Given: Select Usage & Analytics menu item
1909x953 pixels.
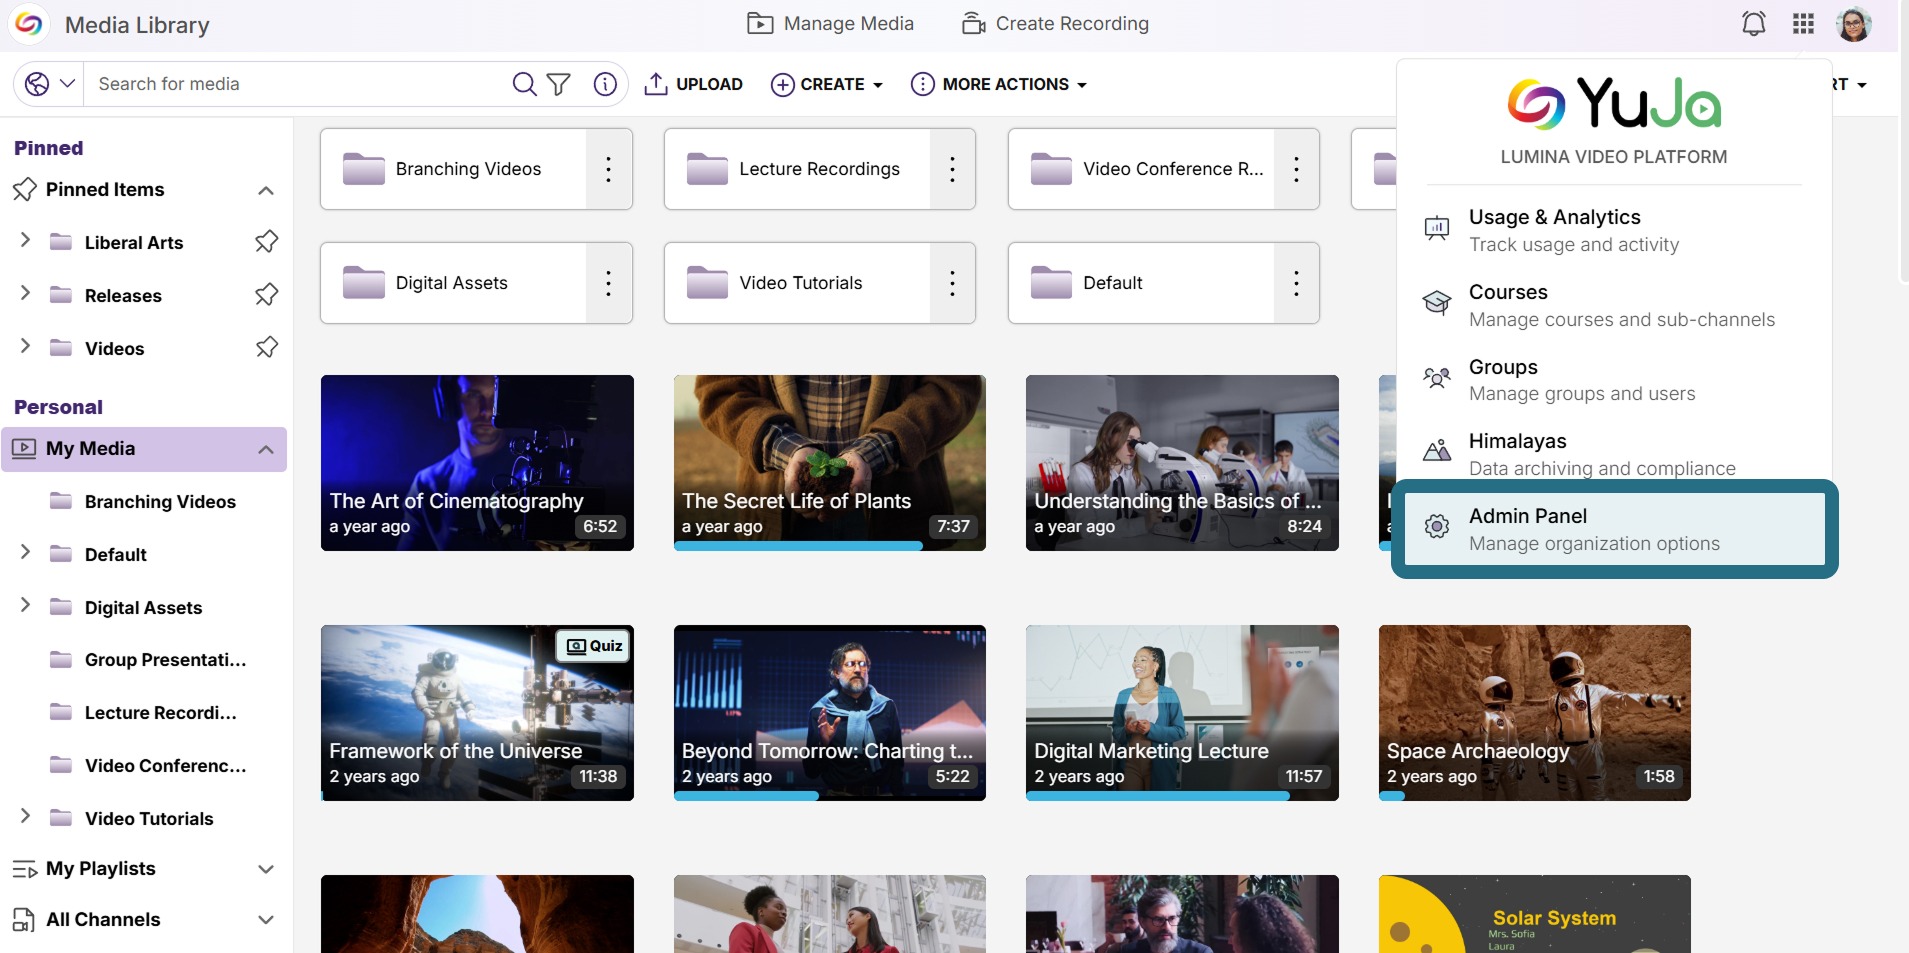Looking at the screenshot, I should [x=1614, y=230].
